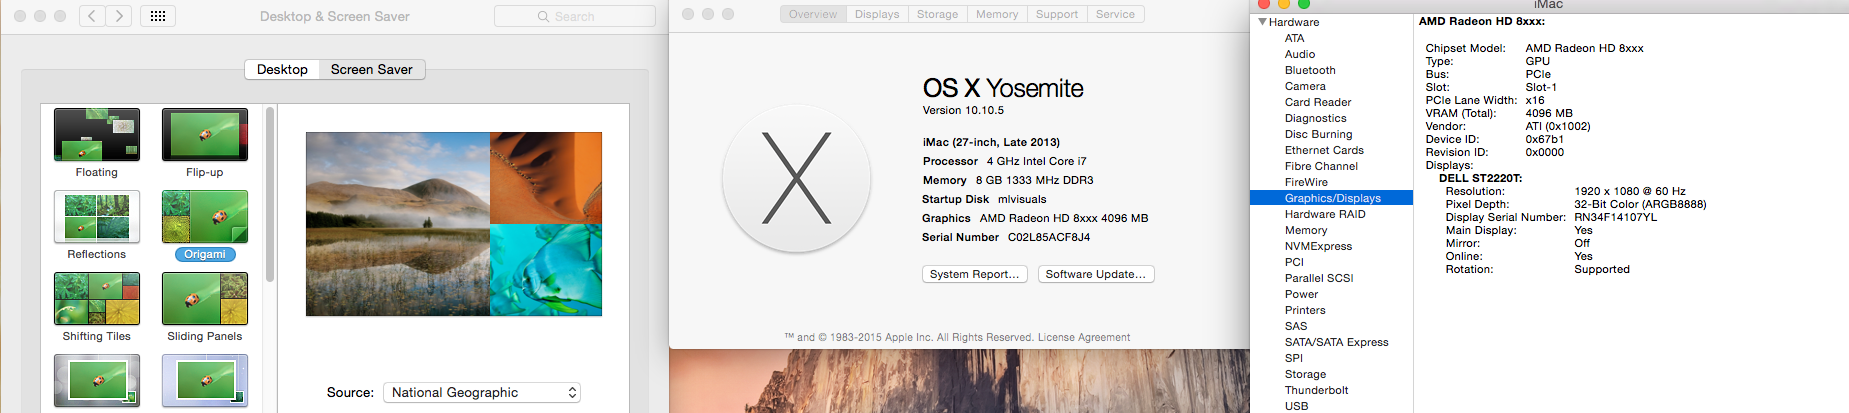The width and height of the screenshot is (1849, 413).
Task: Open the Displays tab in About This Mac
Action: pos(877,14)
